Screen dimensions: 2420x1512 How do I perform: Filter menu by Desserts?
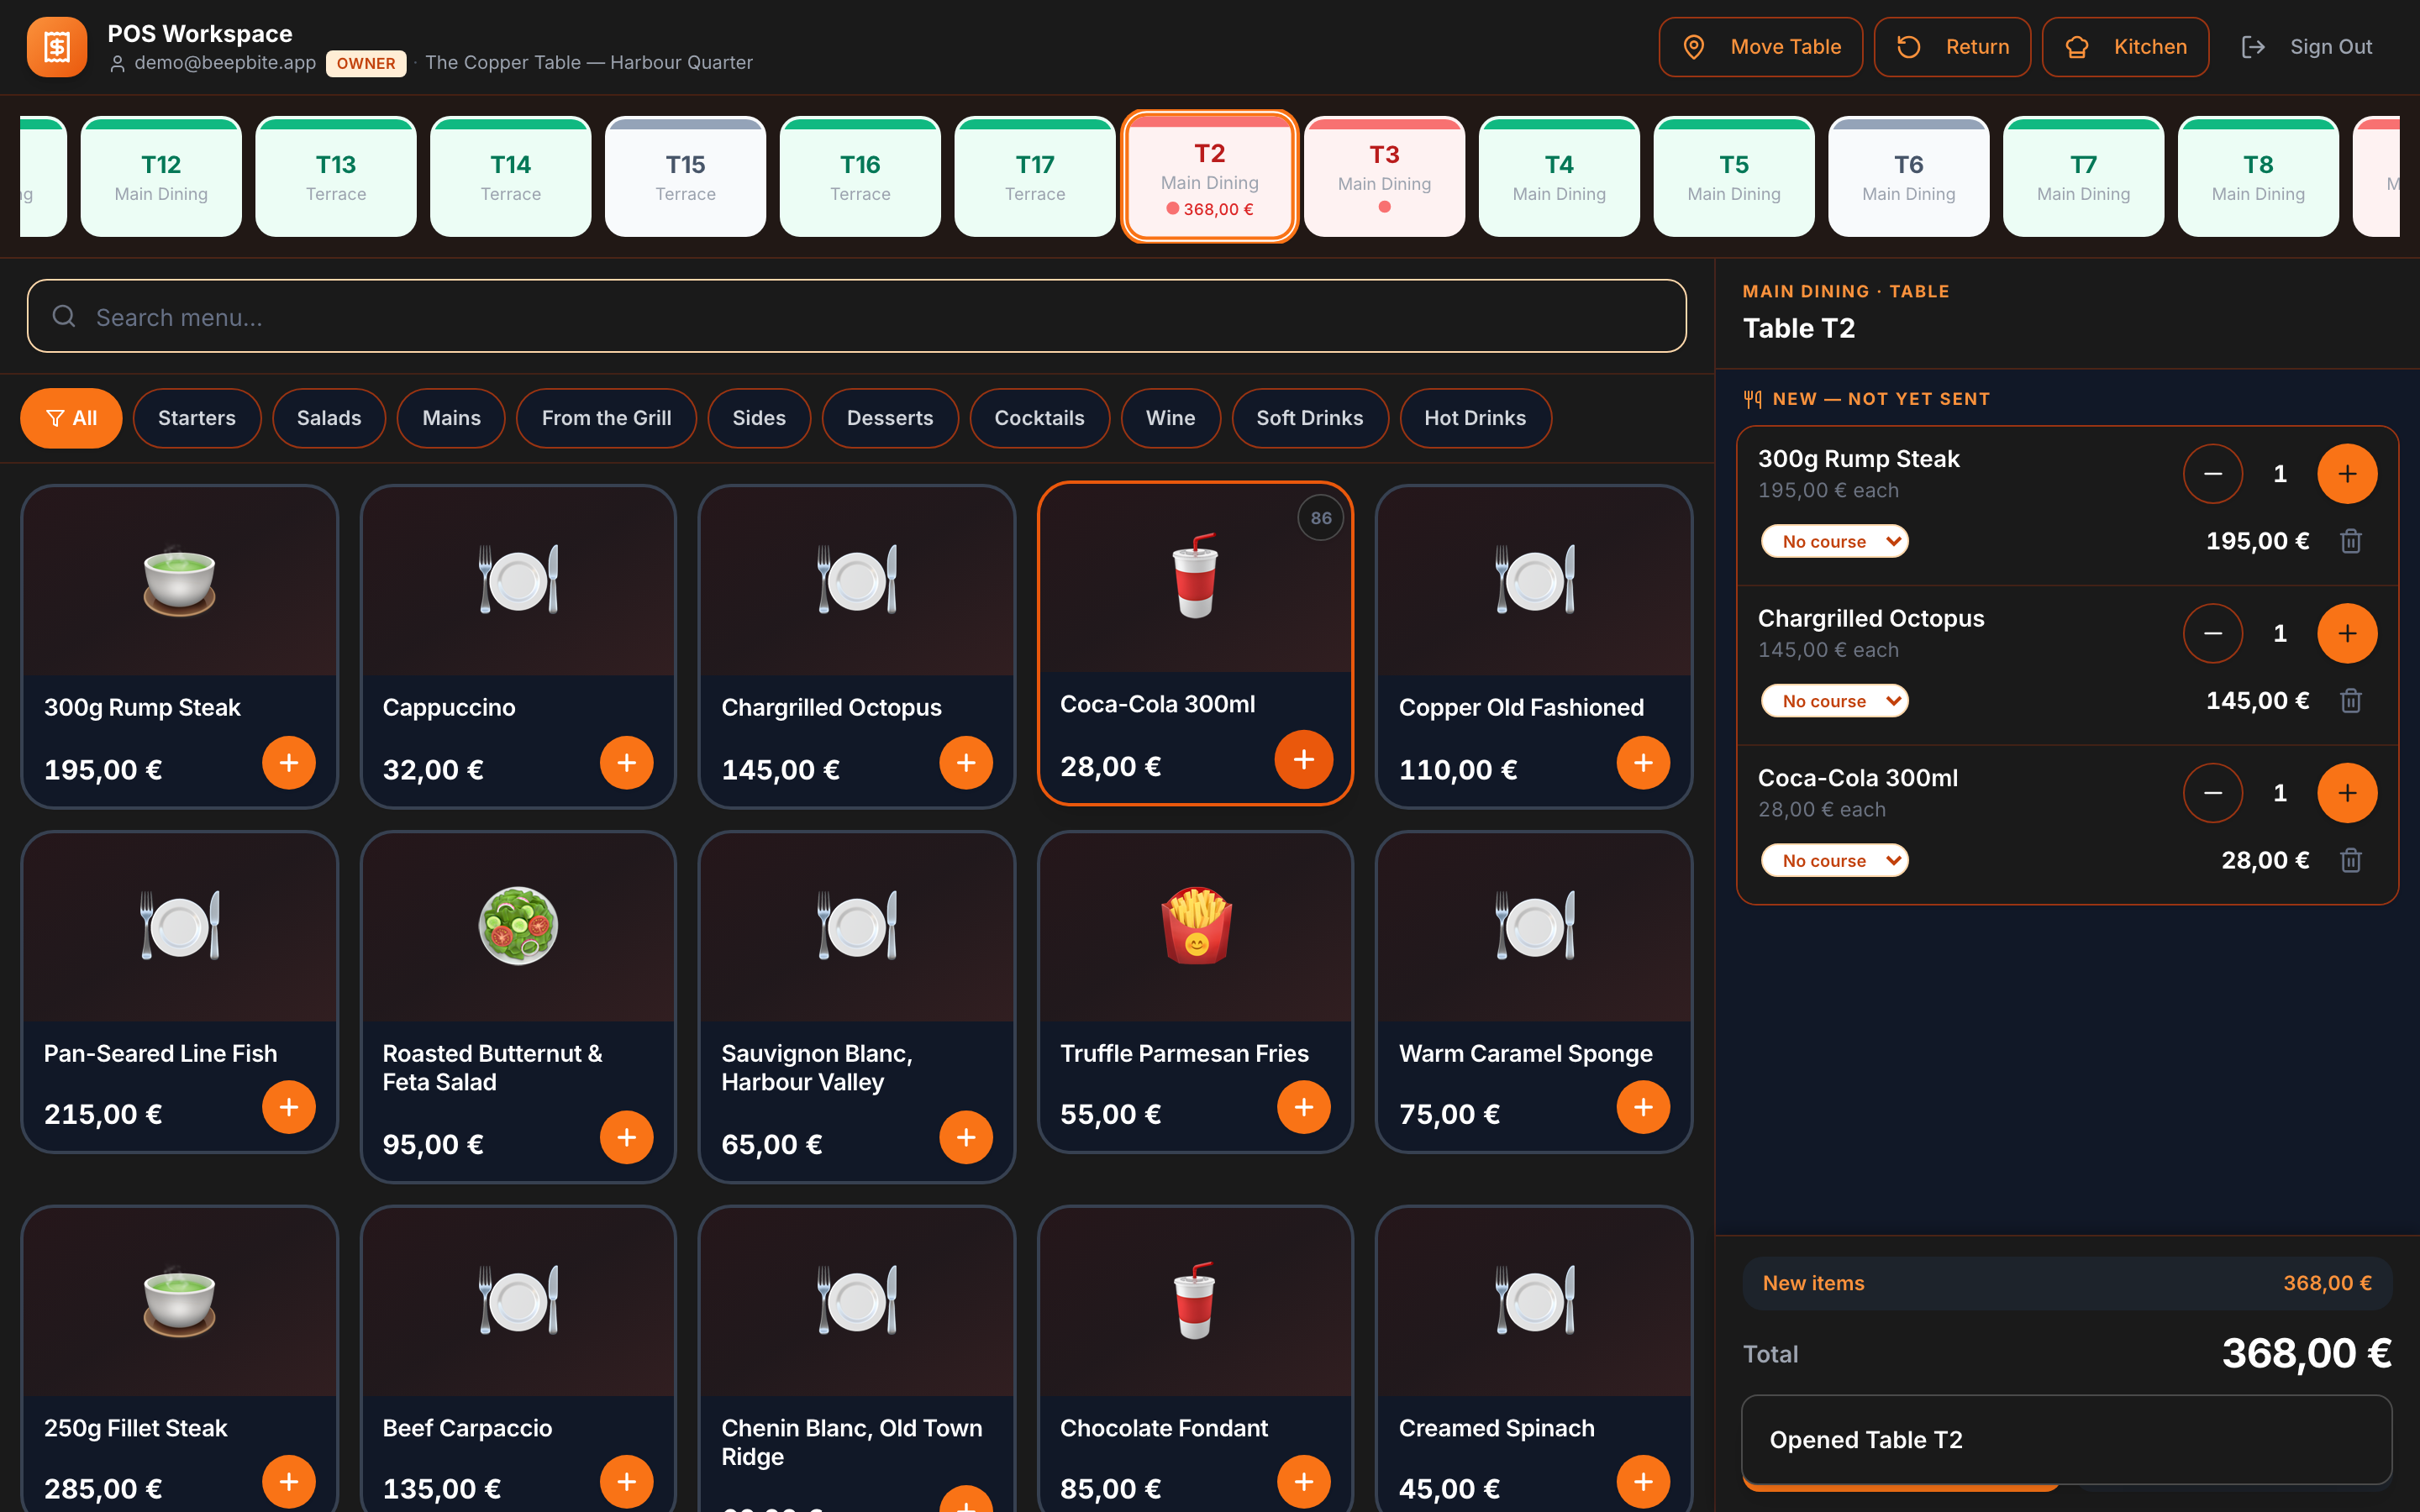point(890,418)
